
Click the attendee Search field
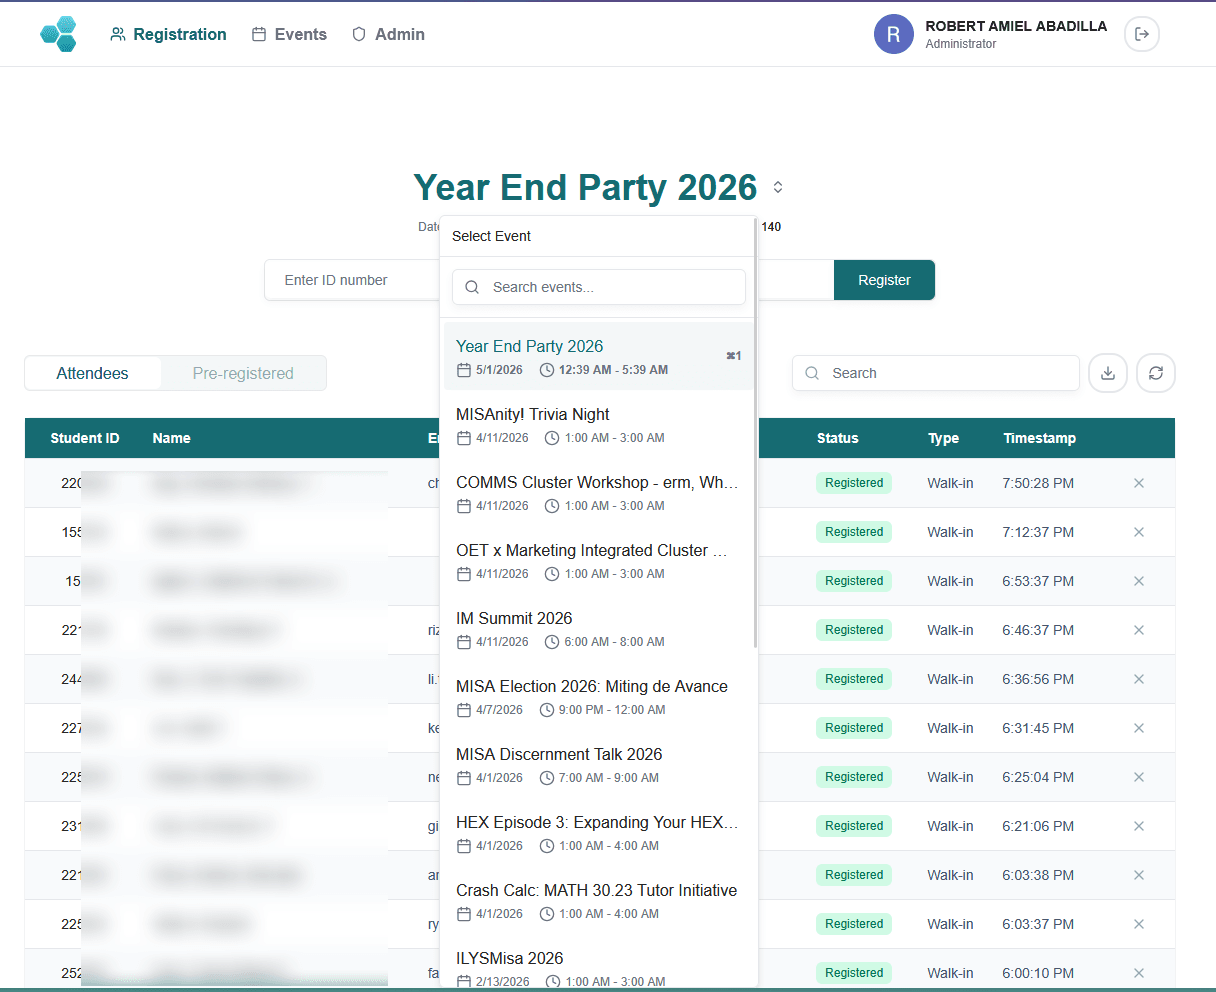936,373
